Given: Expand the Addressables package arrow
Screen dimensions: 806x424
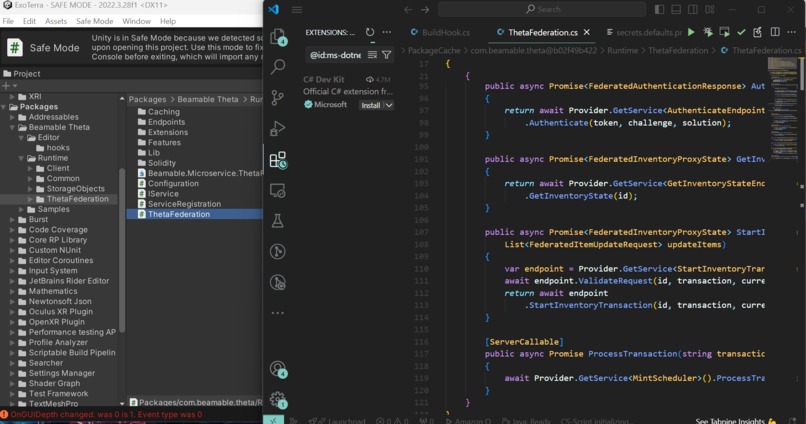Looking at the screenshot, I should point(13,117).
